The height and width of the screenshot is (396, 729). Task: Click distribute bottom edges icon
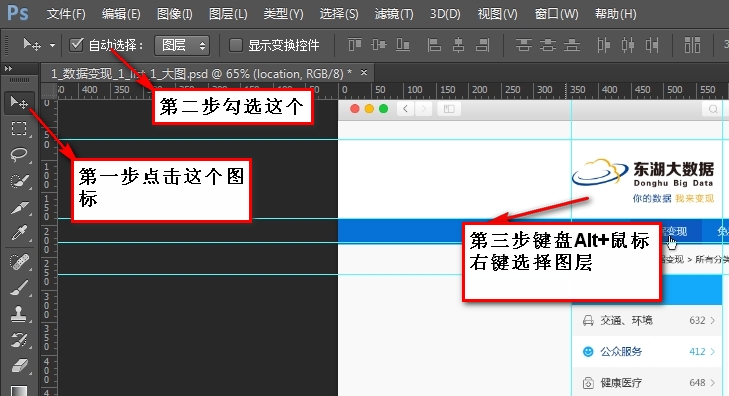click(572, 45)
